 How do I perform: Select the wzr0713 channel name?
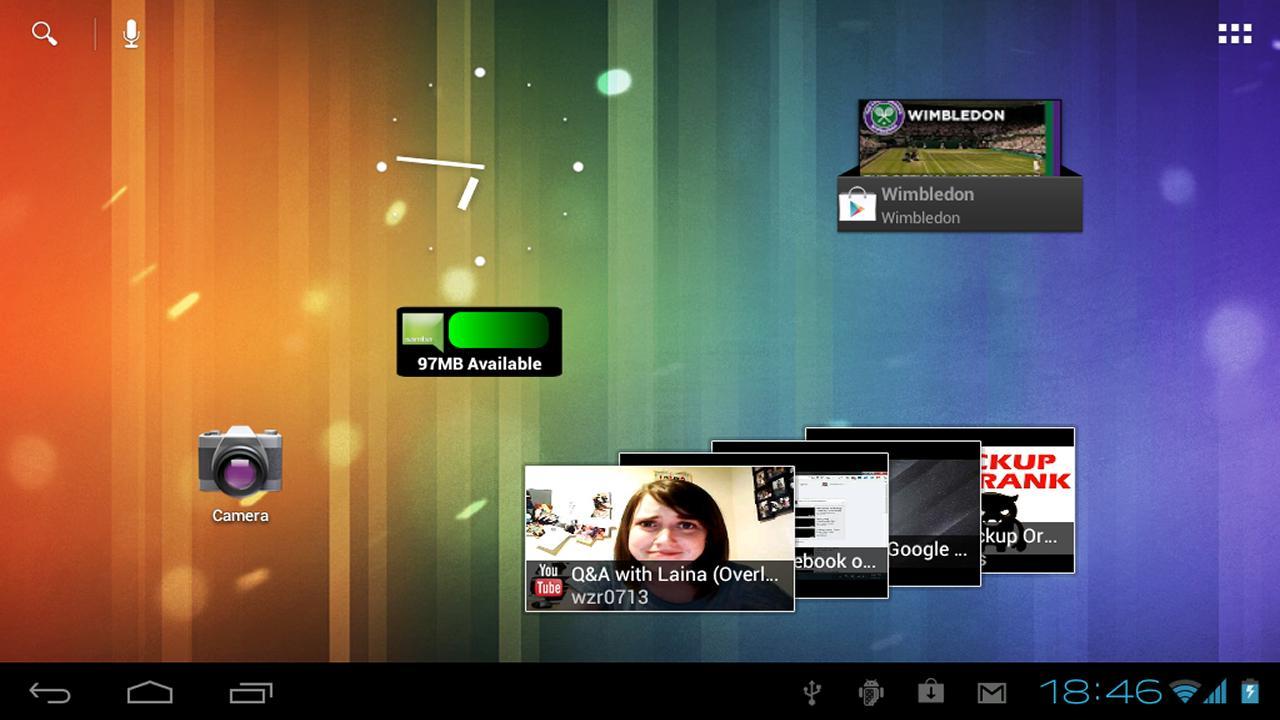tap(610, 598)
